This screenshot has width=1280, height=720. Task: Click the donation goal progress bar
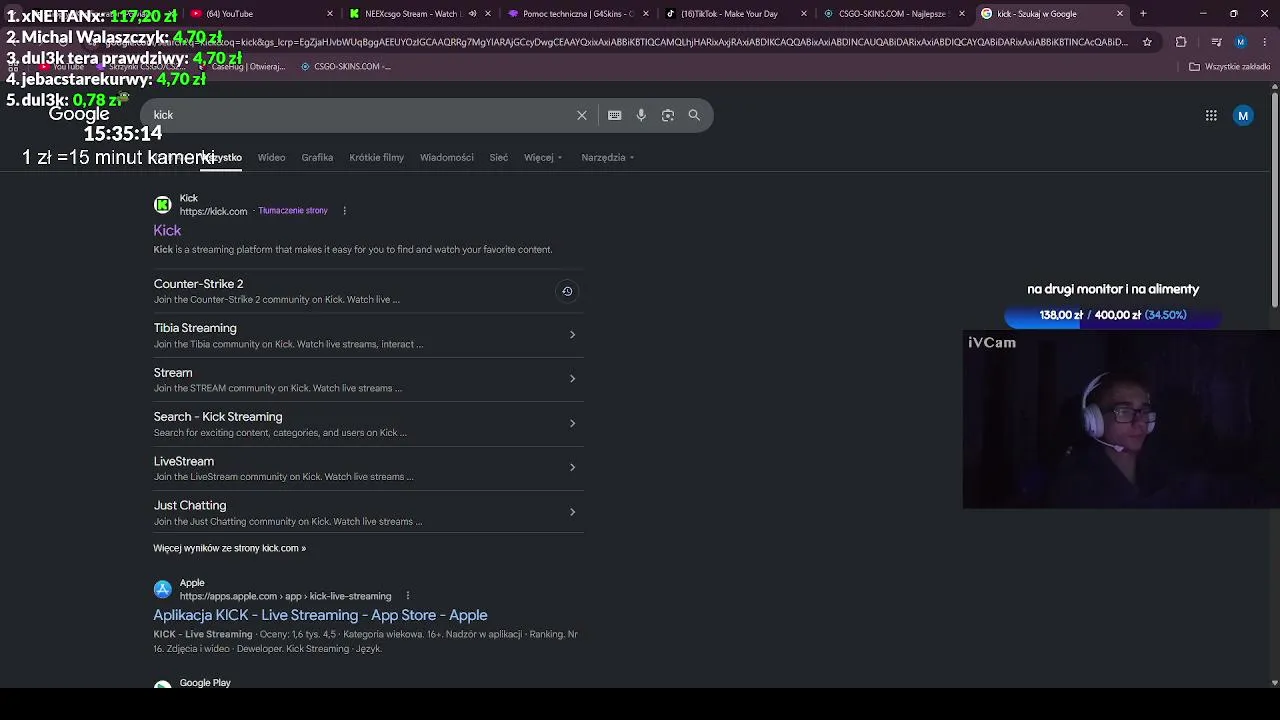[x=1113, y=315]
